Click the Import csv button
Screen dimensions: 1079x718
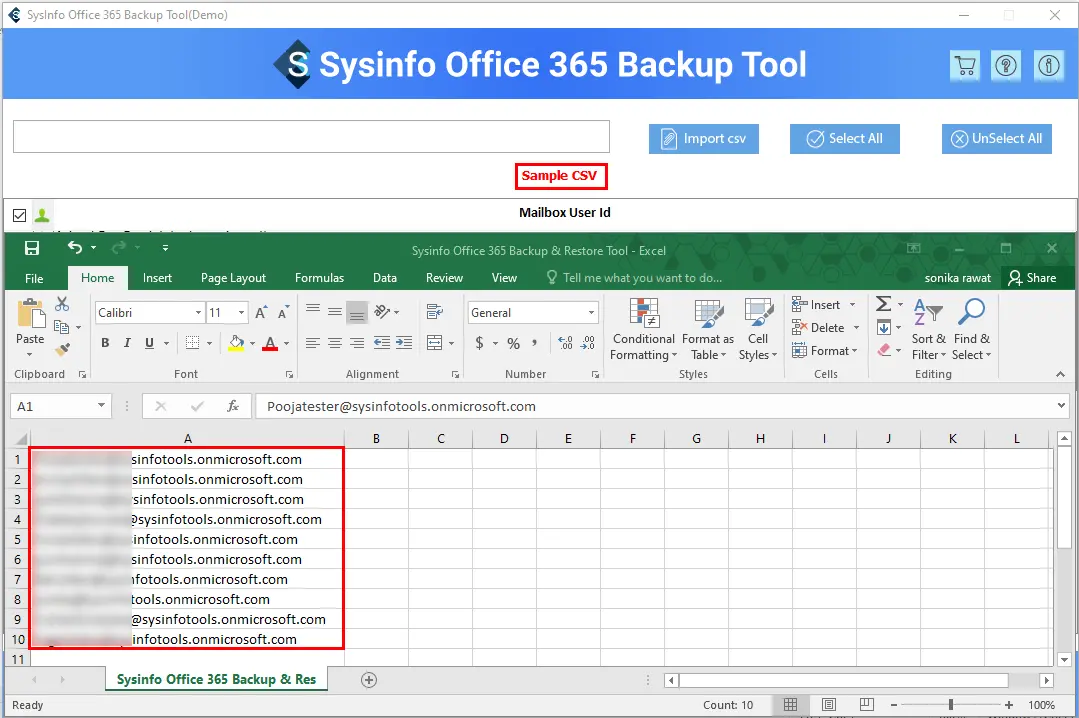pos(704,139)
